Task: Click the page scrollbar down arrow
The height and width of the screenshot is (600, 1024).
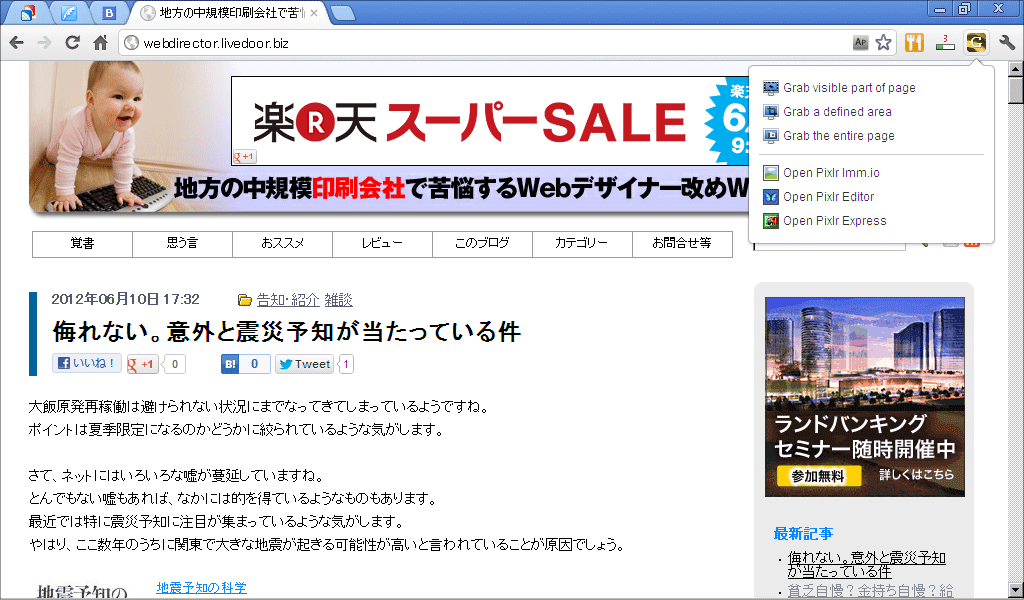Action: pyautogui.click(x=1016, y=589)
